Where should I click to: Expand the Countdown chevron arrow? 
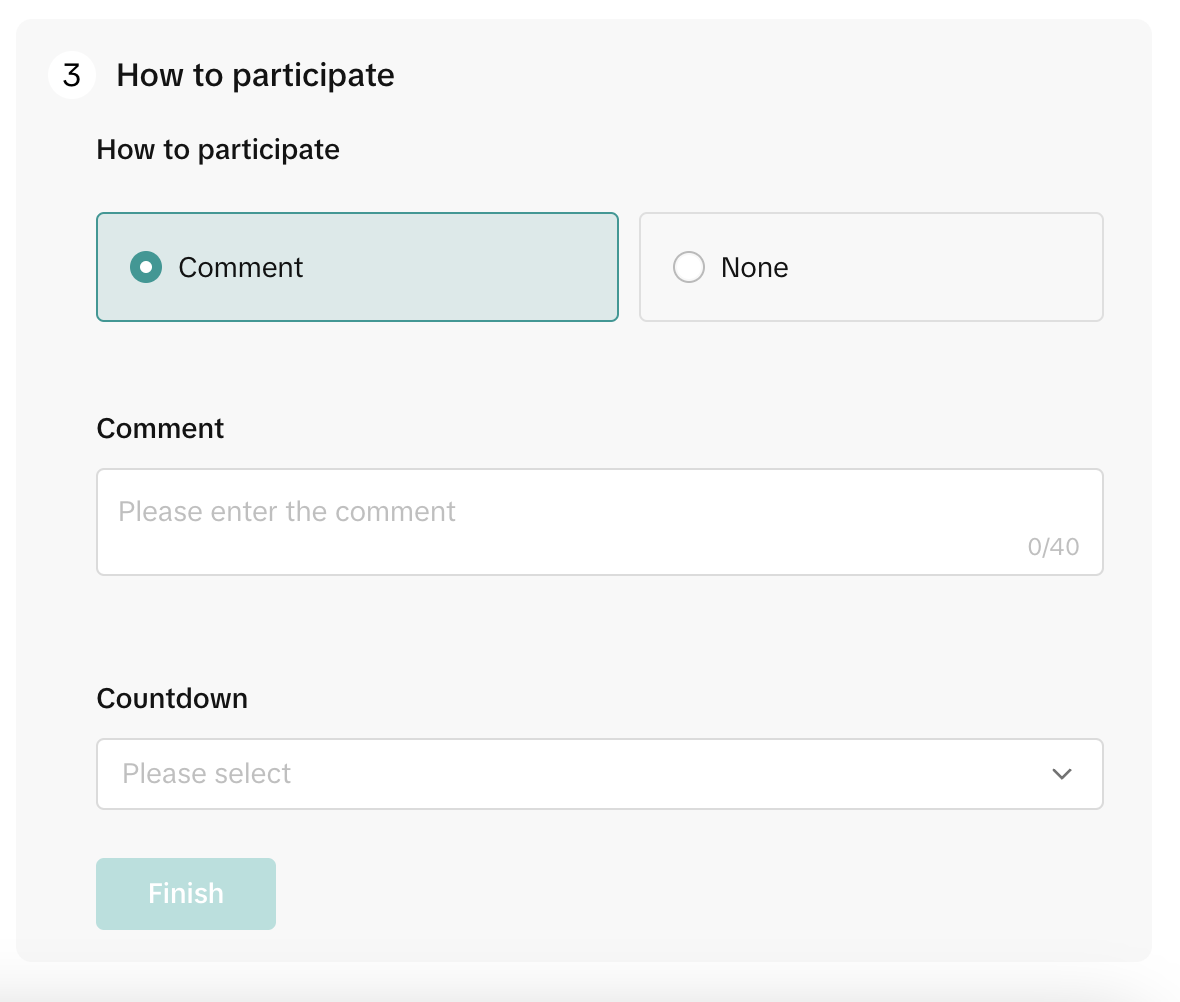(1062, 774)
